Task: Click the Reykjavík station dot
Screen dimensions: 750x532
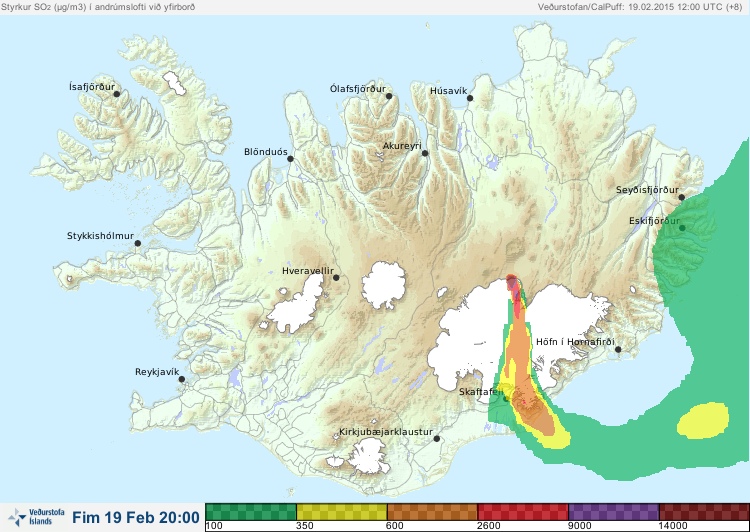Action: point(182,379)
